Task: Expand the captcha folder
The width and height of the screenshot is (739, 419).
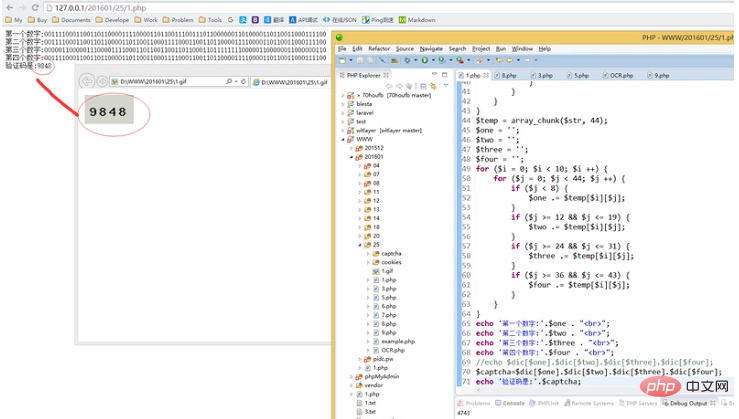Action: [368, 253]
